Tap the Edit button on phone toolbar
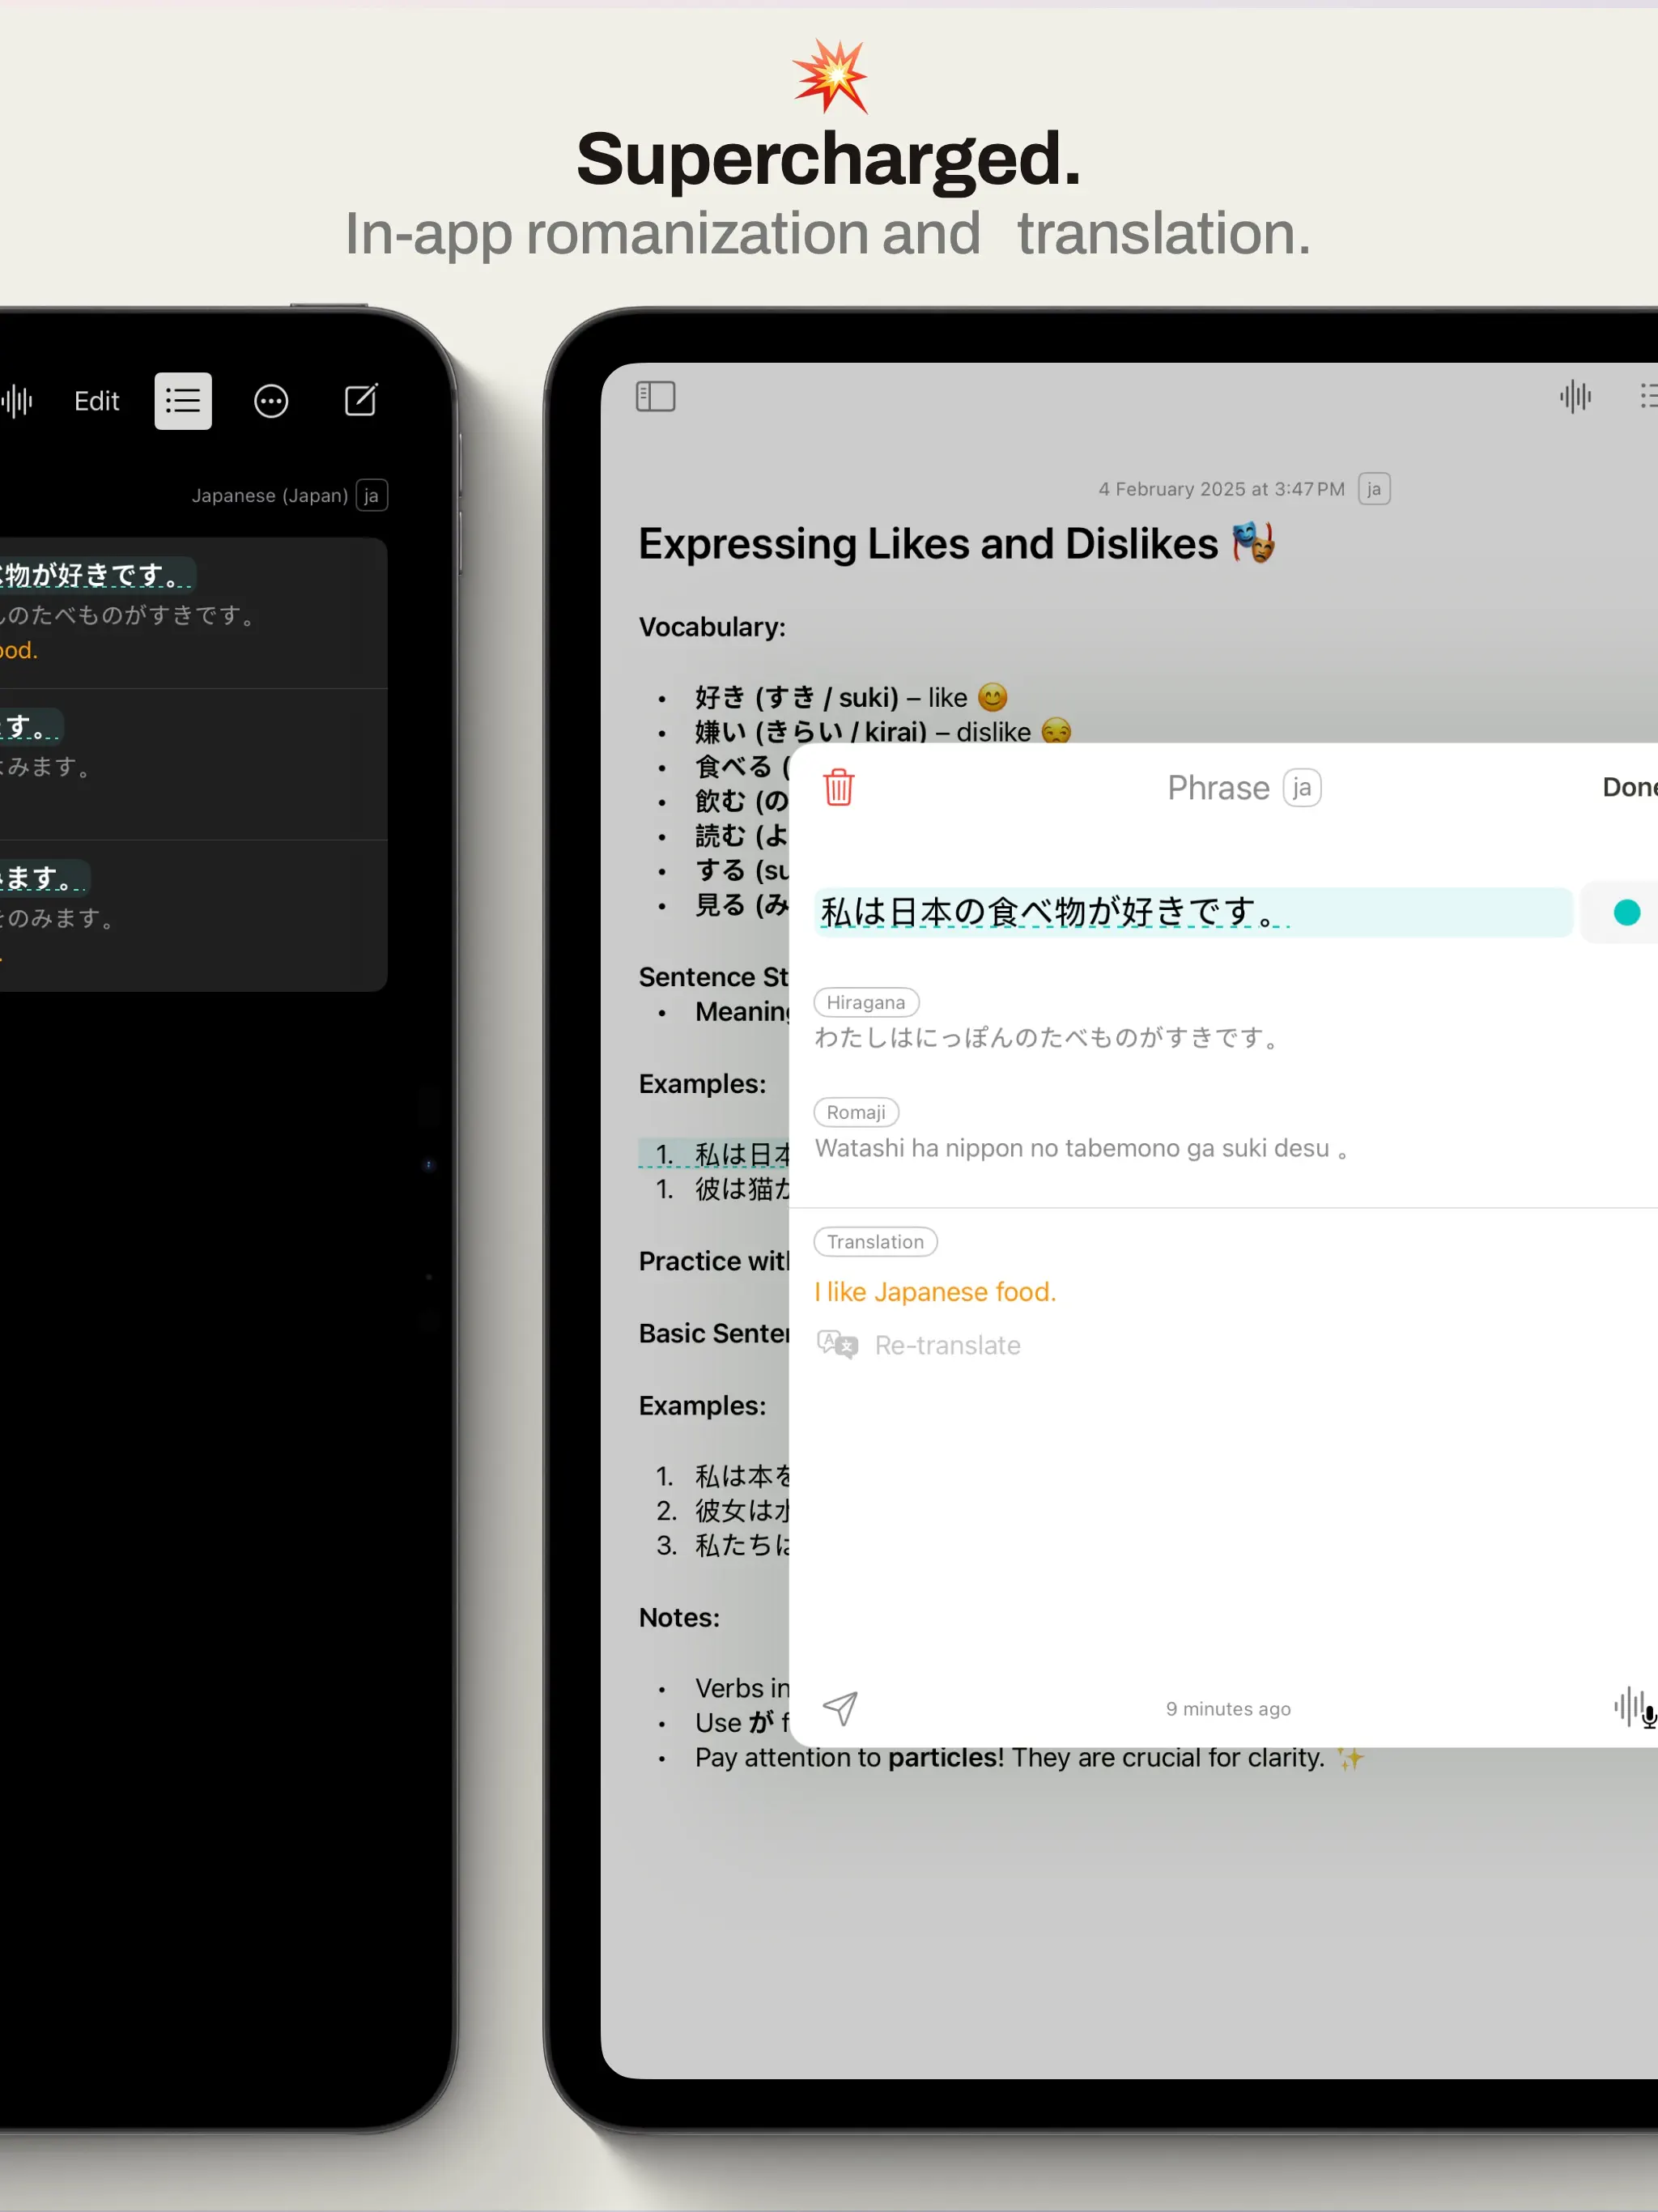The image size is (1658, 2212). tap(97, 401)
